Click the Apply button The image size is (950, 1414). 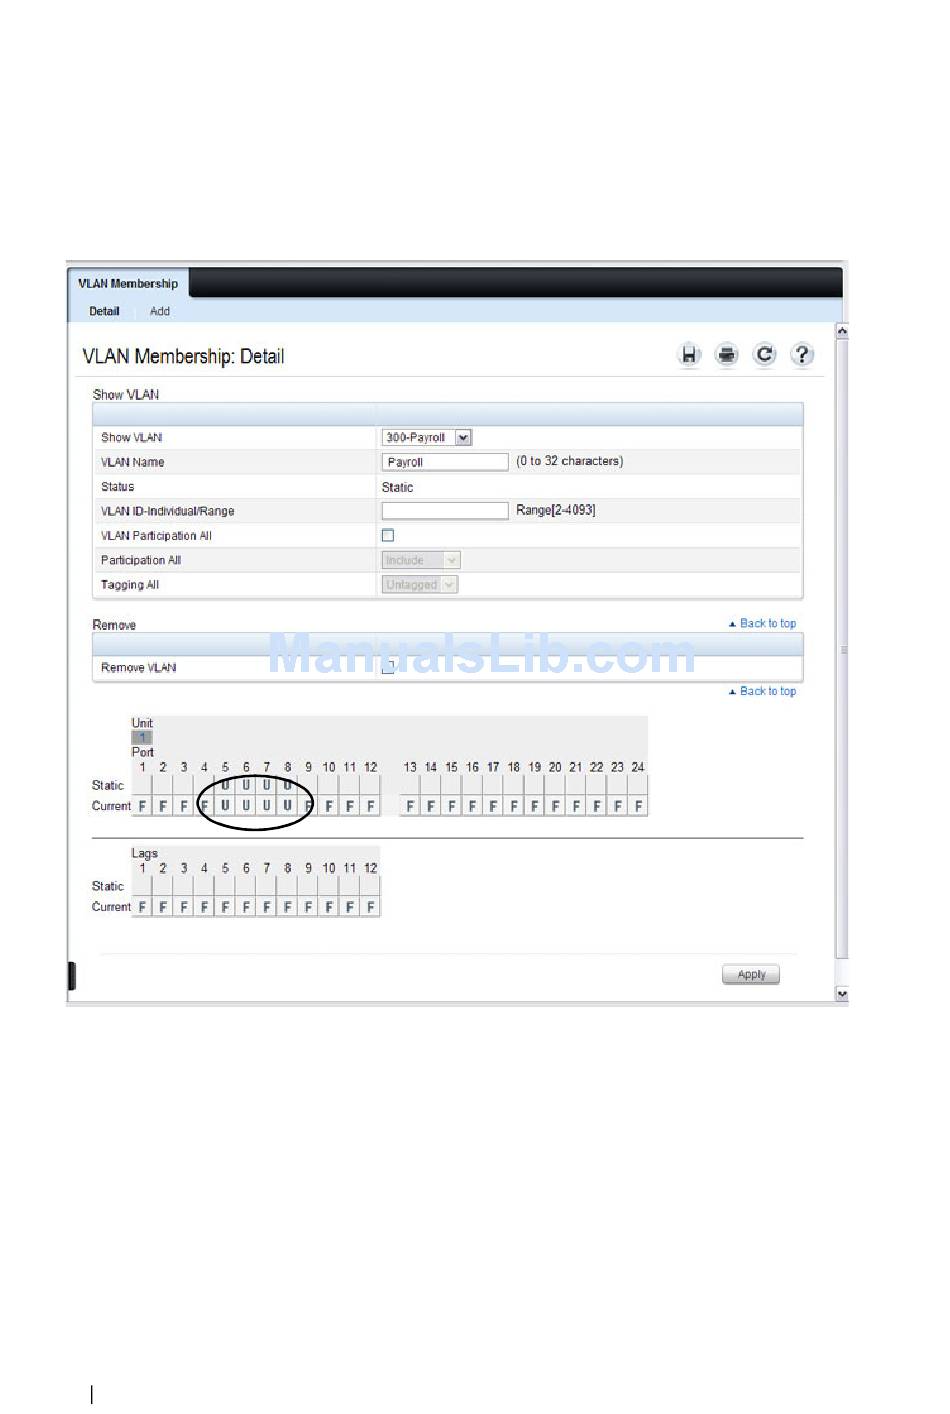click(751, 975)
